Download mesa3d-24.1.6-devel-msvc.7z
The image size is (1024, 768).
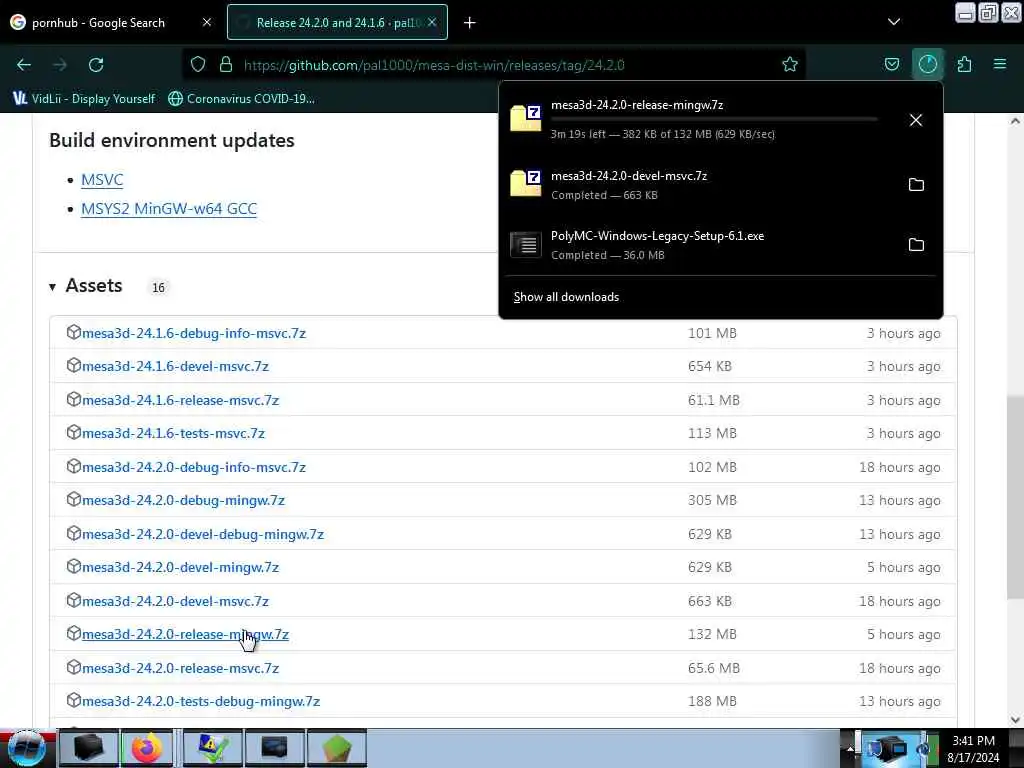tap(175, 366)
